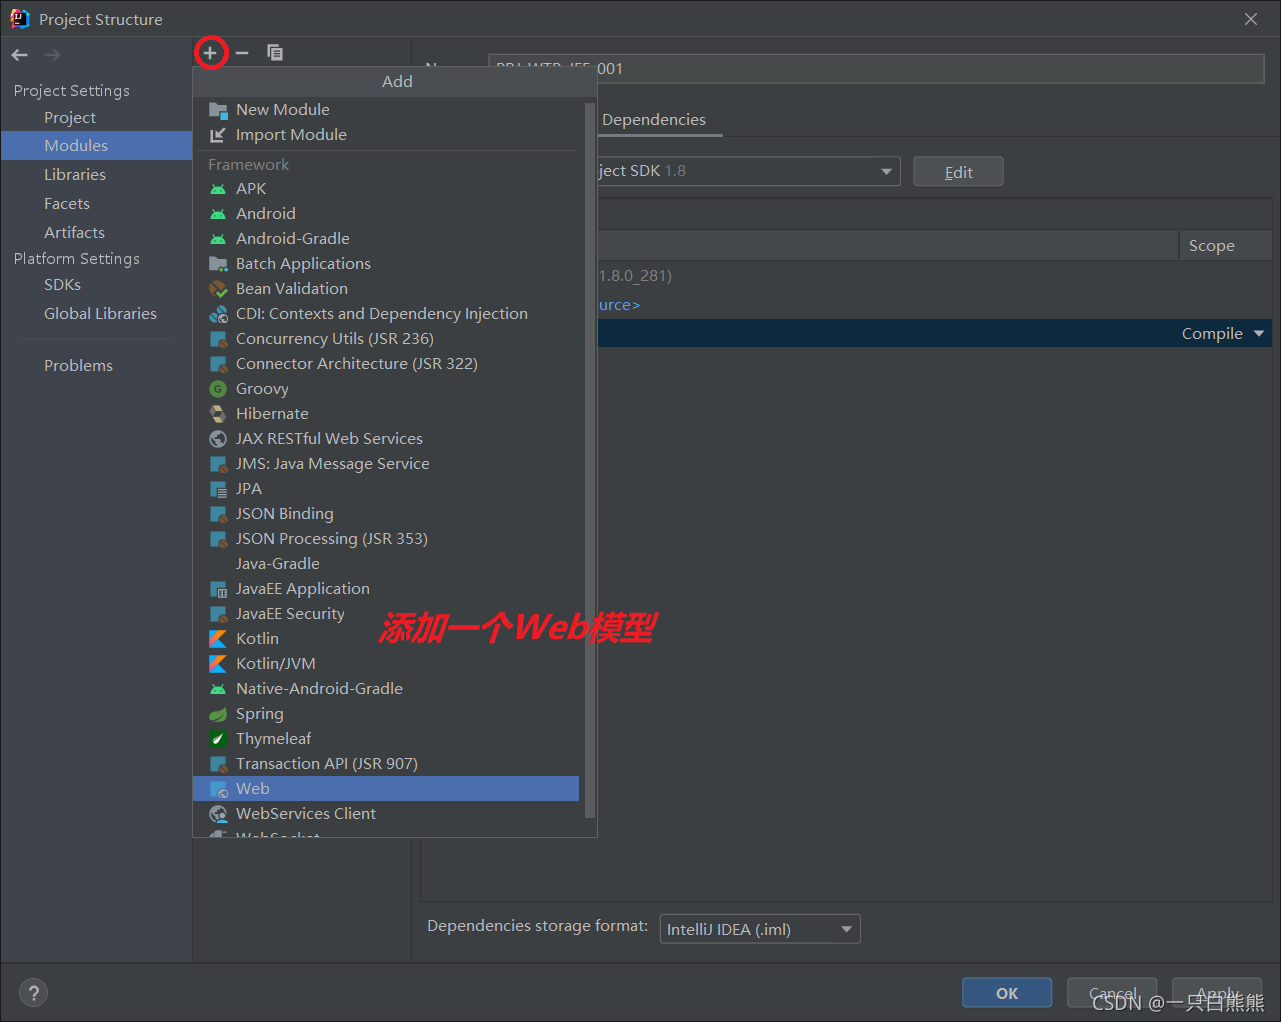Open SDKs under Platform Settings
The width and height of the screenshot is (1281, 1022).
click(x=96, y=285)
